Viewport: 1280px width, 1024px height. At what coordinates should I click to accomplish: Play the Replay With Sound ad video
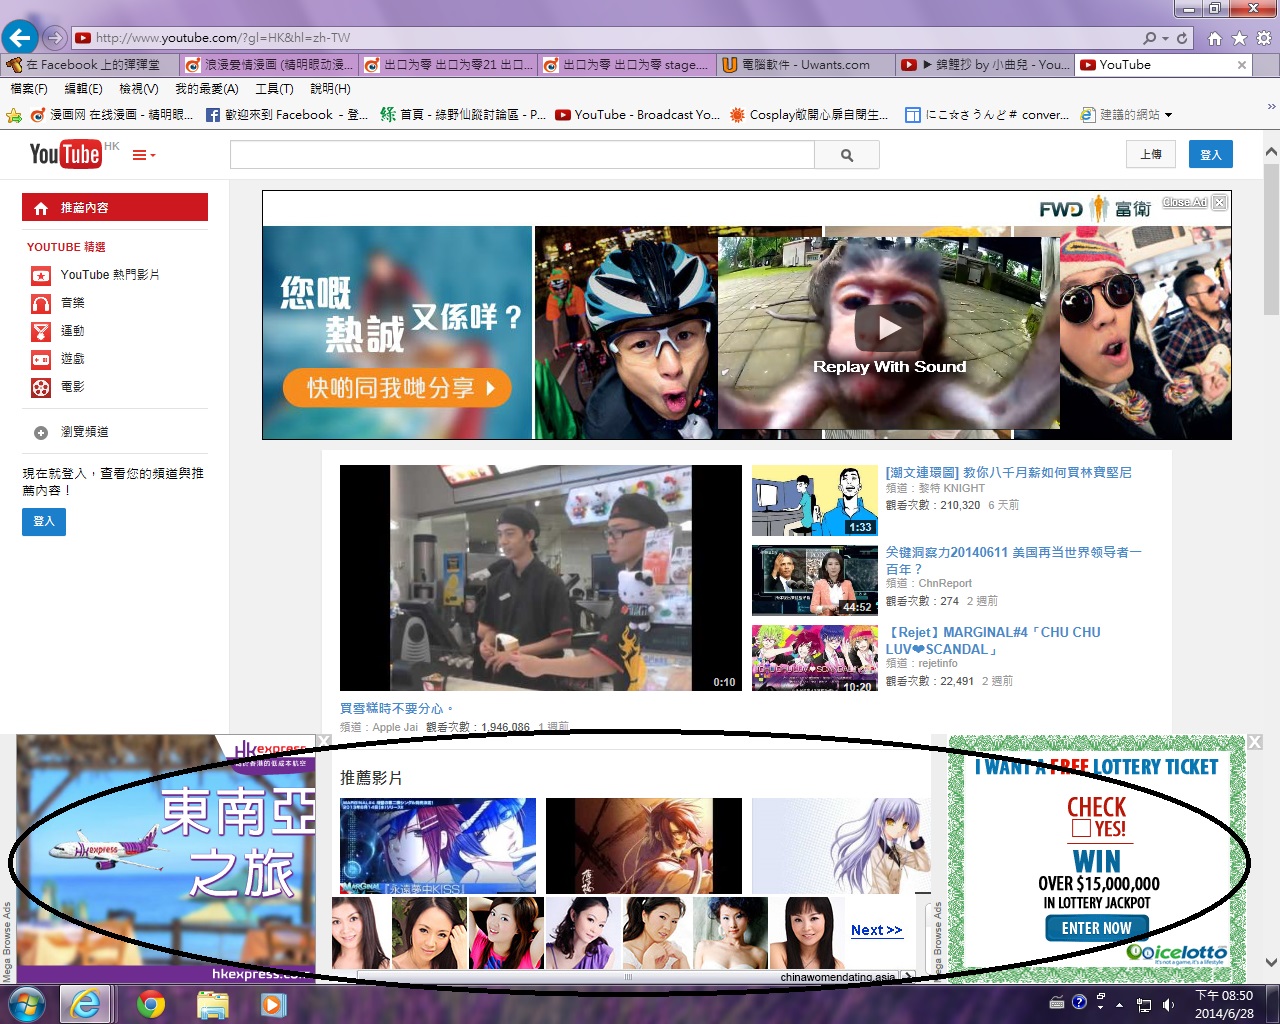tap(889, 327)
